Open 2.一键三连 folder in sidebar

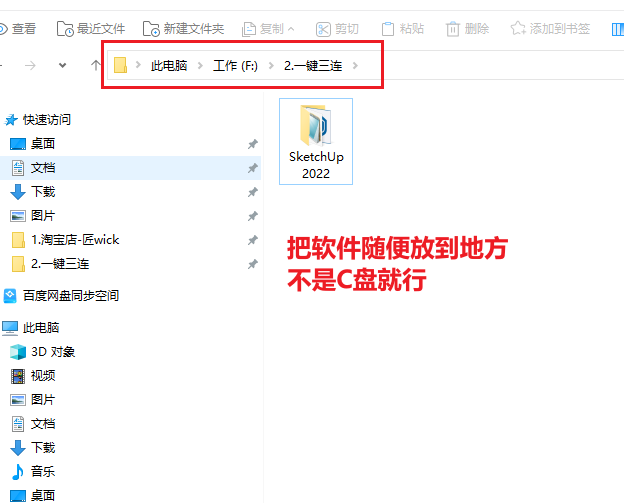click(60, 263)
